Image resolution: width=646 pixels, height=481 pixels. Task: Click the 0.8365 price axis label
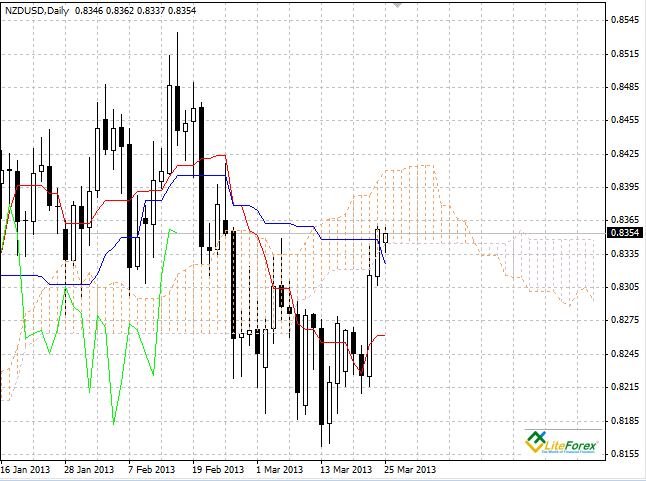[625, 220]
